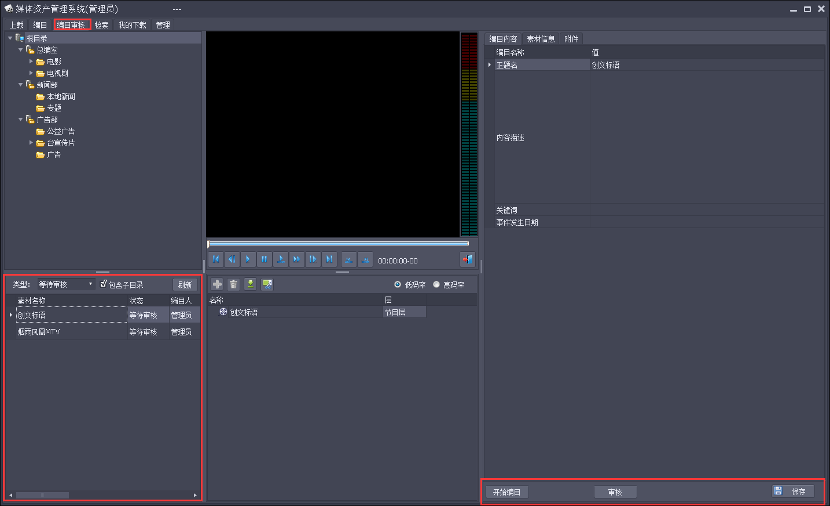Collapse the 广告部 tree node
830x506 pixels.
tap(20, 119)
